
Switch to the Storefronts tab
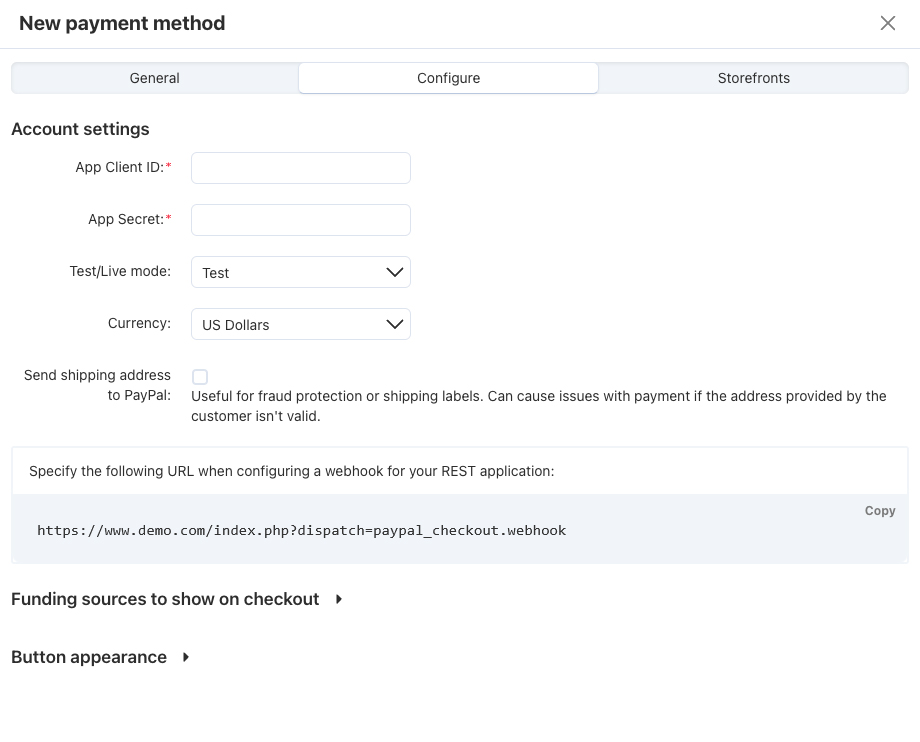(x=753, y=78)
